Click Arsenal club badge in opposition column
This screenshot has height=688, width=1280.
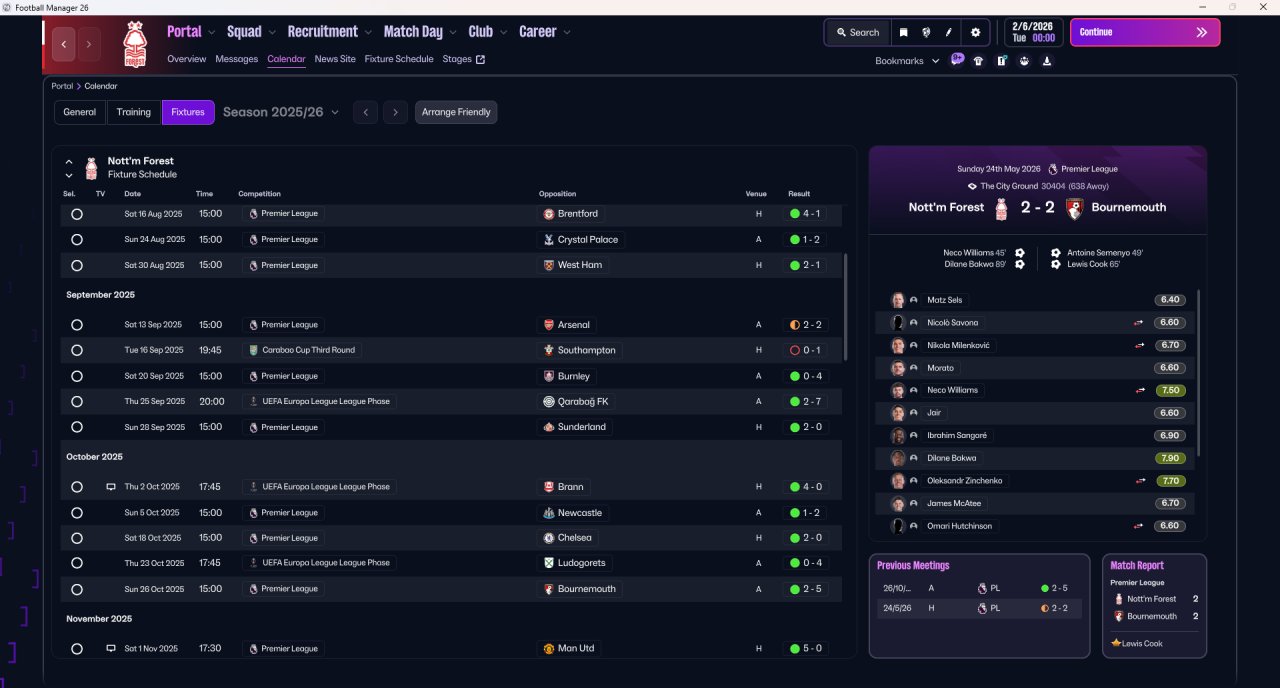click(x=548, y=325)
